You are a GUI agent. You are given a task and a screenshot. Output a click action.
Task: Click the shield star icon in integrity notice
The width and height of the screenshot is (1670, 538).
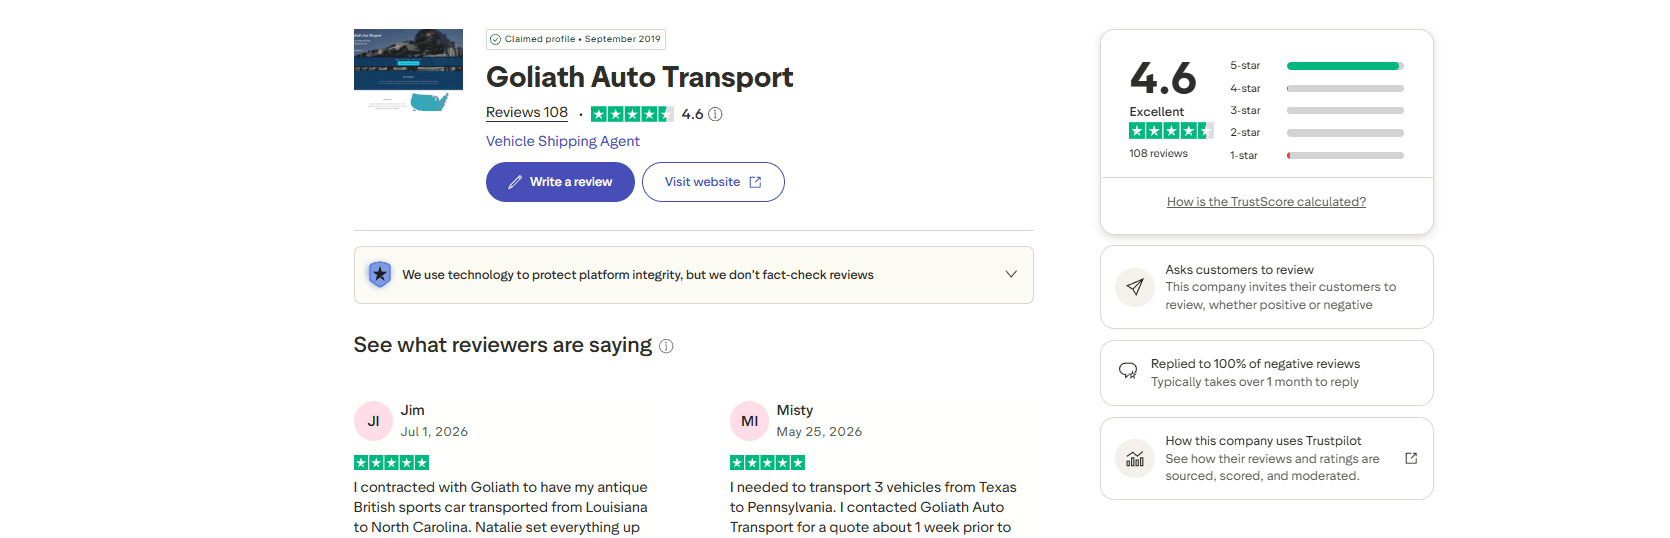[x=380, y=274]
